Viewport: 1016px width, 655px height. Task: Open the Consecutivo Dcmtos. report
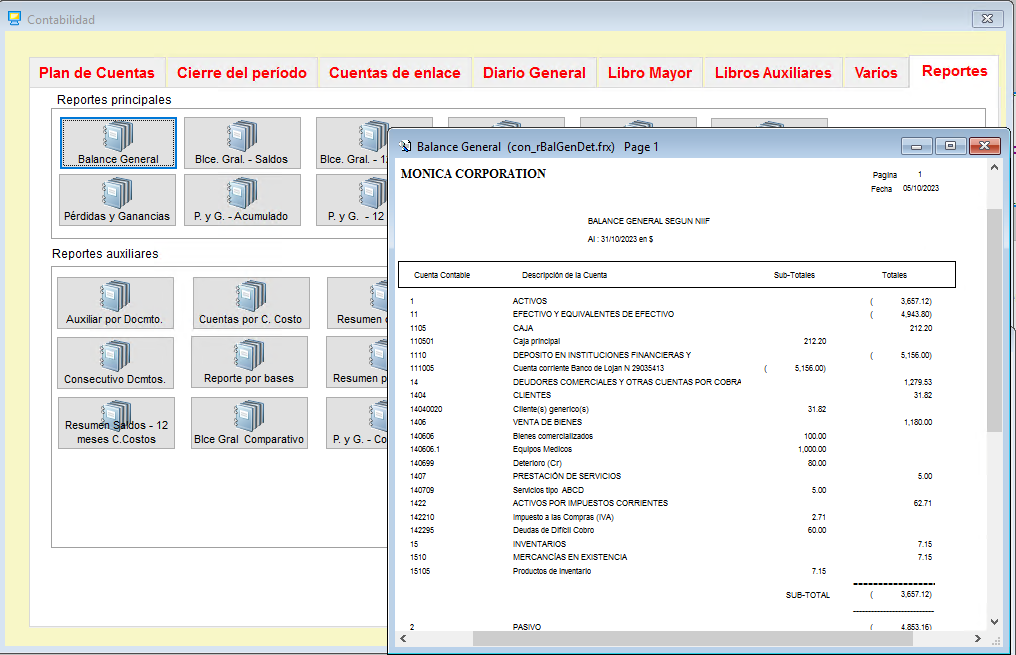[x=115, y=362]
